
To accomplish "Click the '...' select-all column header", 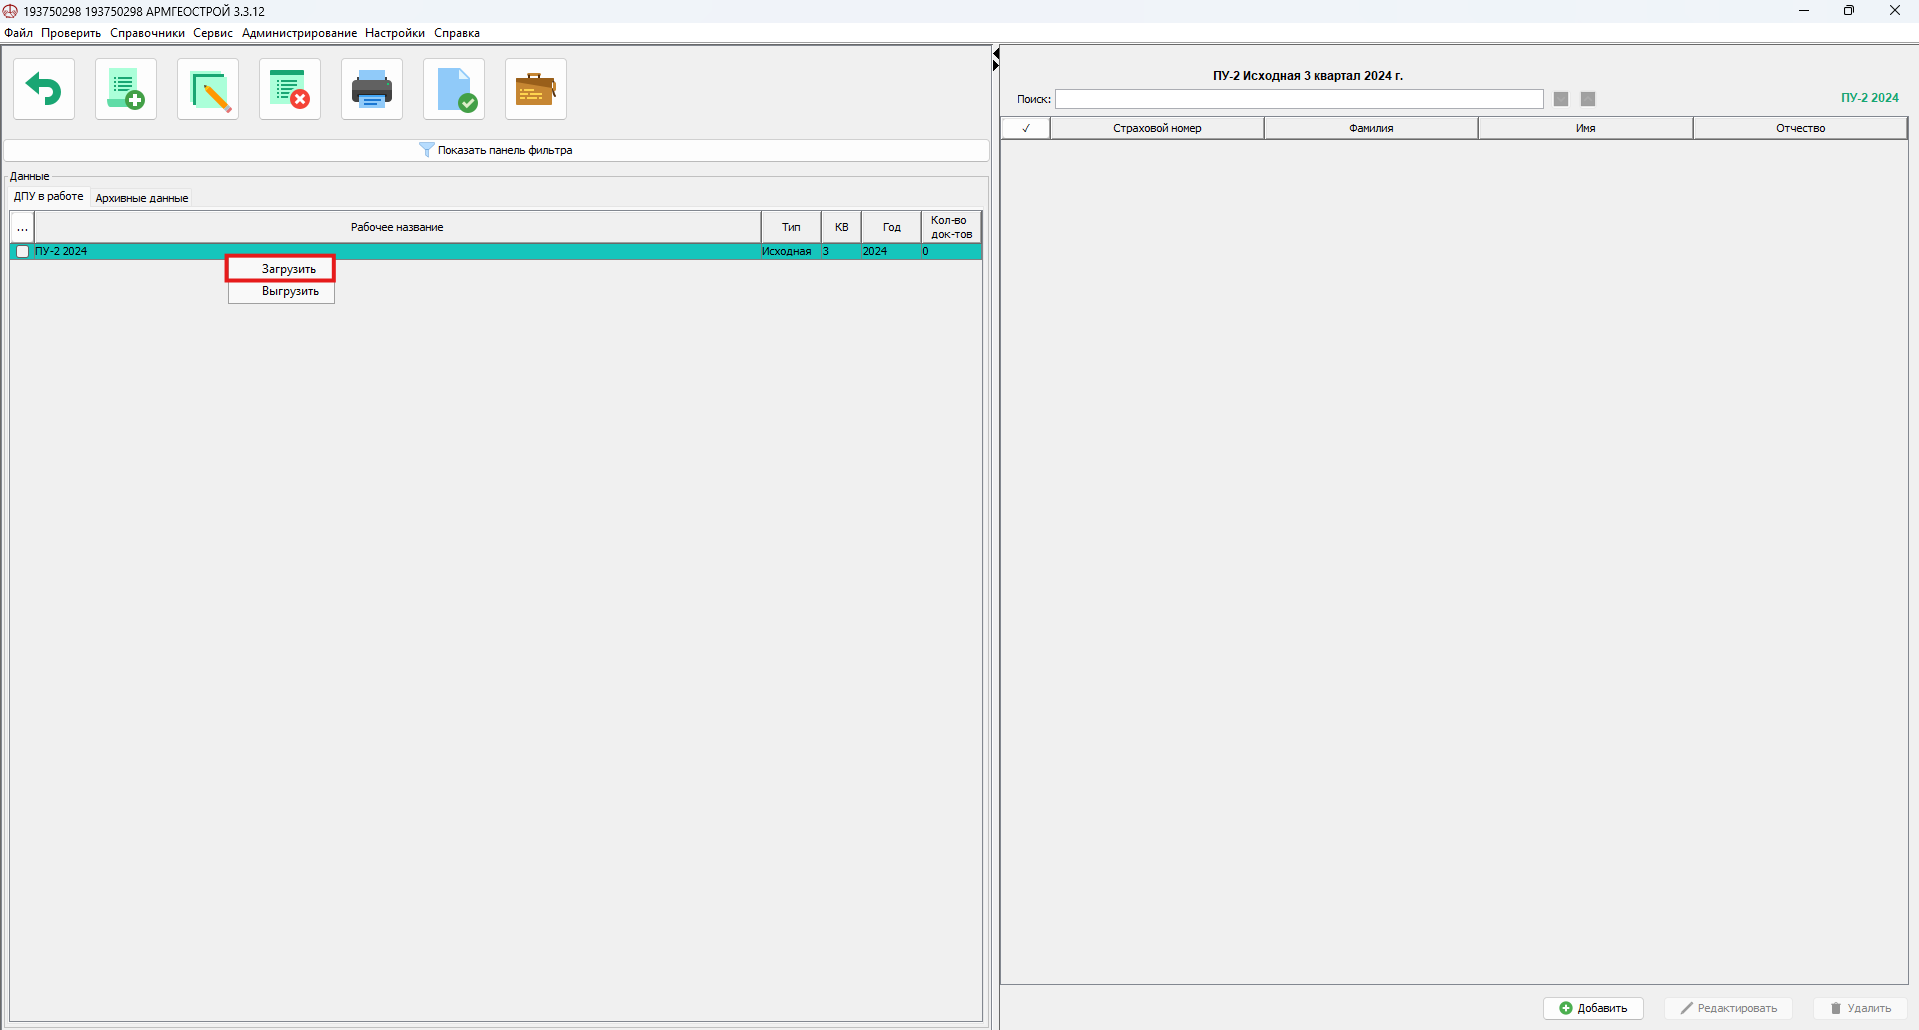I will click(22, 228).
